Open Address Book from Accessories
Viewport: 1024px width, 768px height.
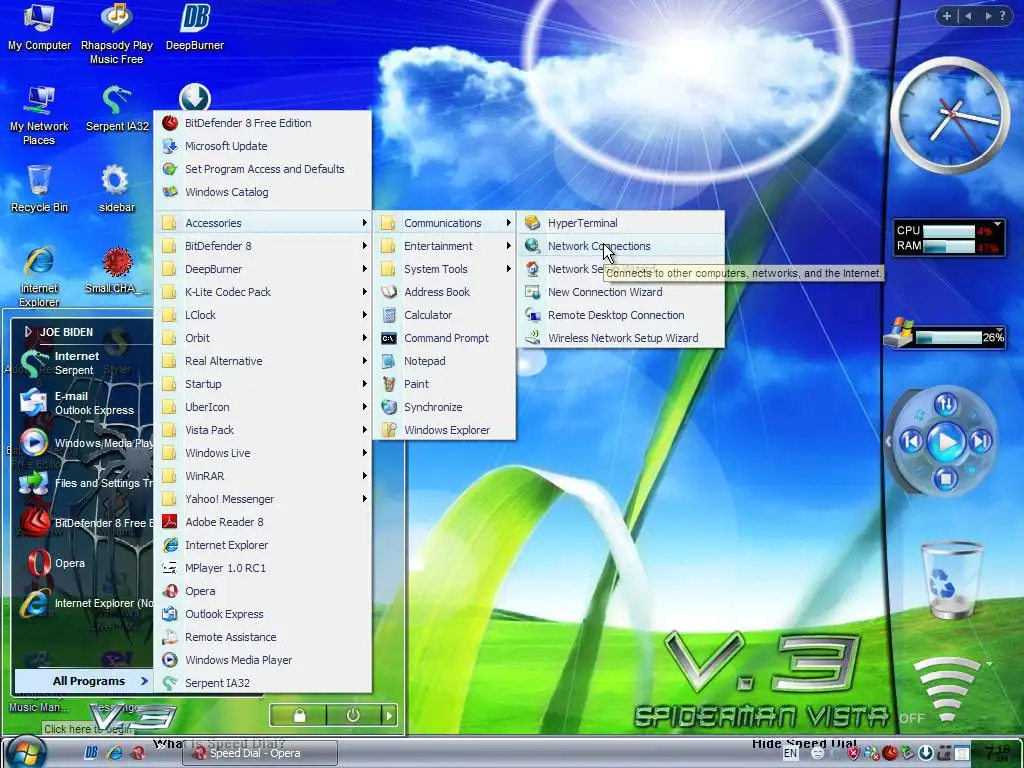(444, 292)
